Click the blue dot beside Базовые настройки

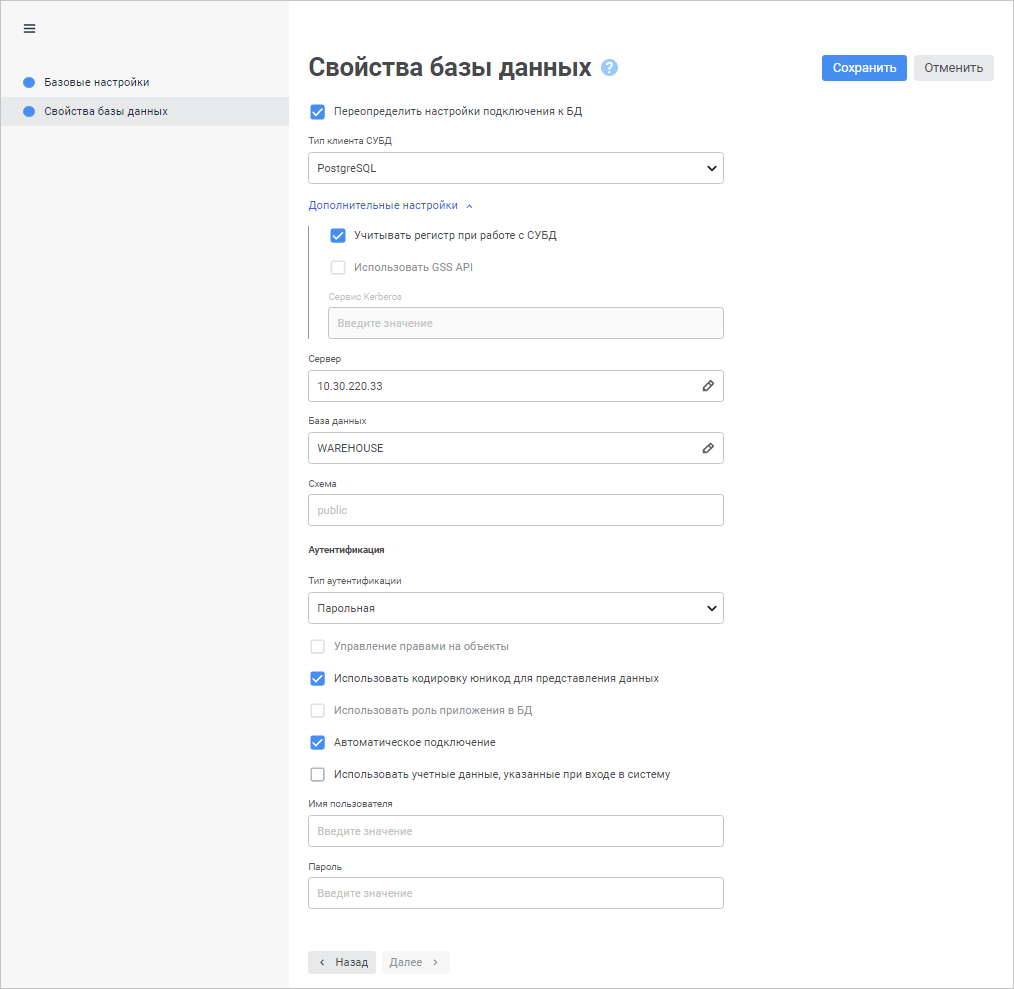coord(29,82)
